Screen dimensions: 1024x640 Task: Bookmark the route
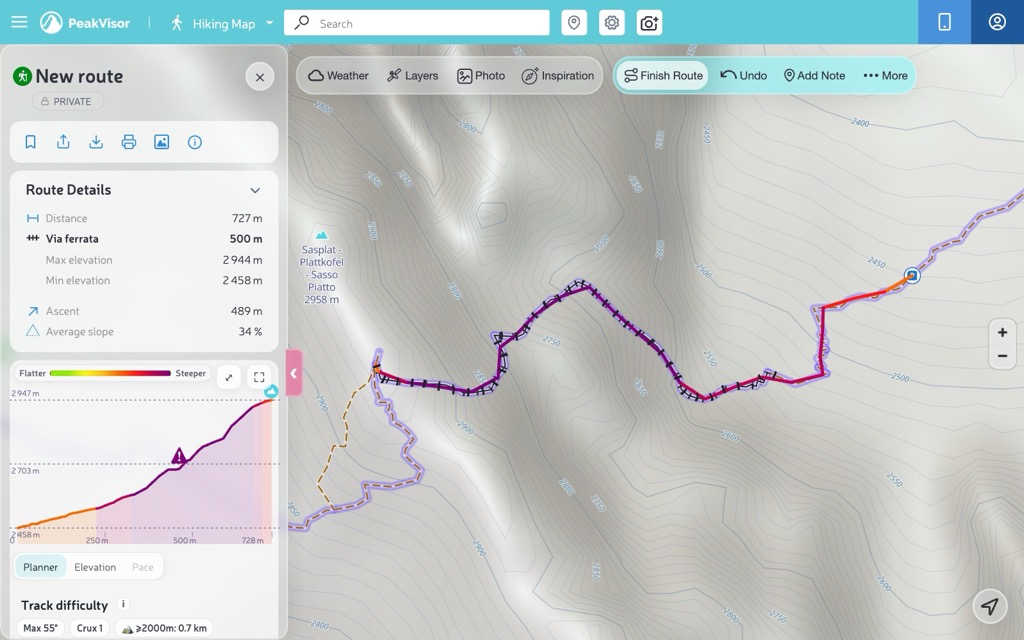31,142
